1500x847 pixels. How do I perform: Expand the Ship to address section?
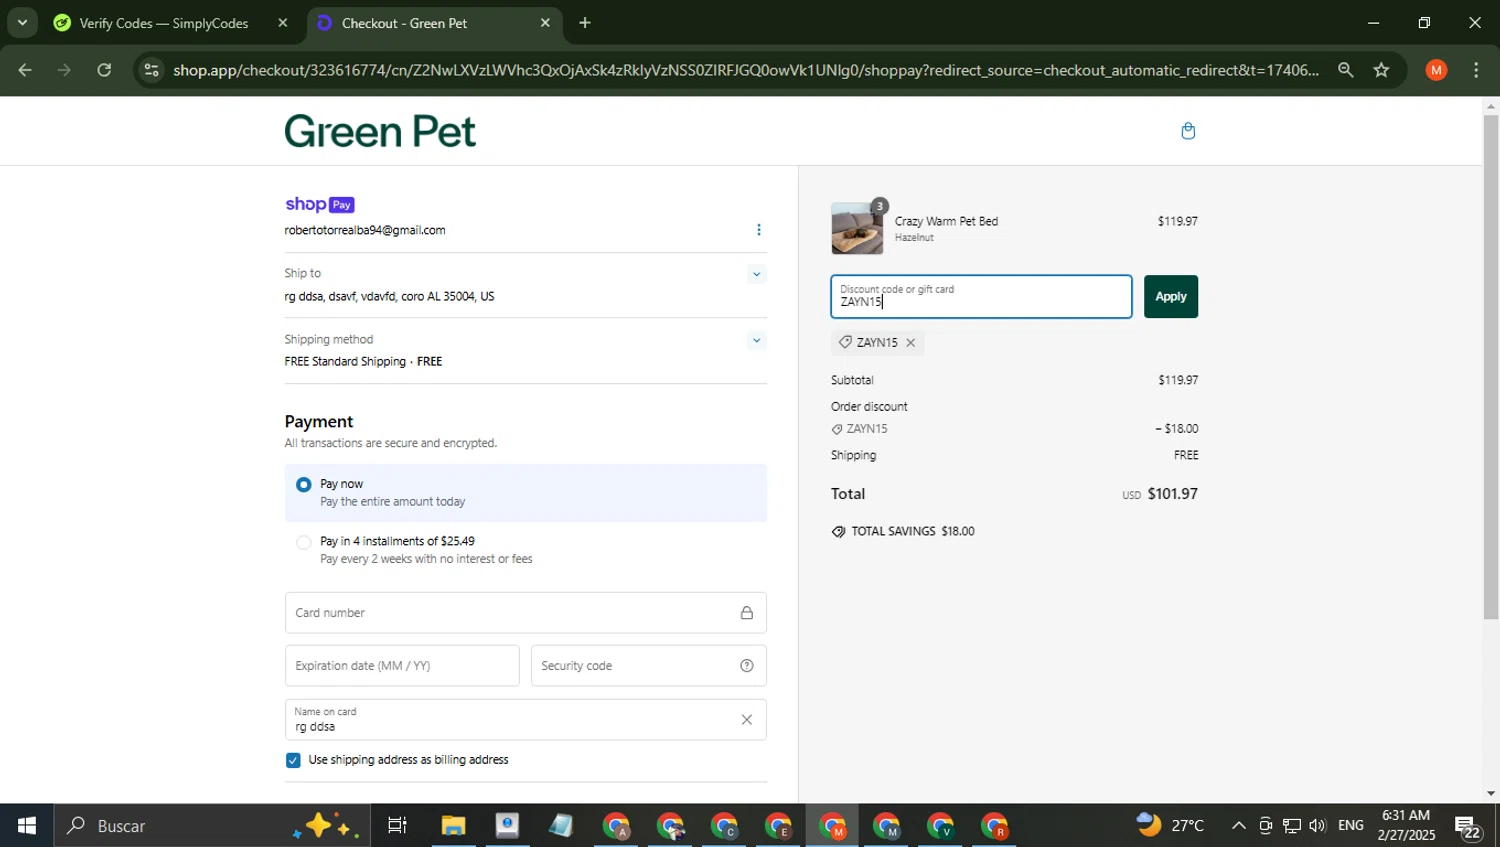[x=757, y=274]
